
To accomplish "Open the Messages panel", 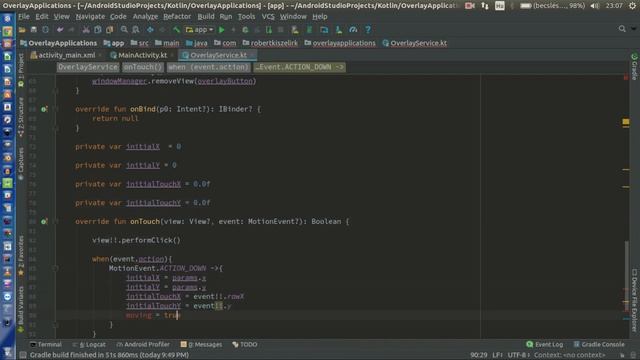I will point(201,344).
